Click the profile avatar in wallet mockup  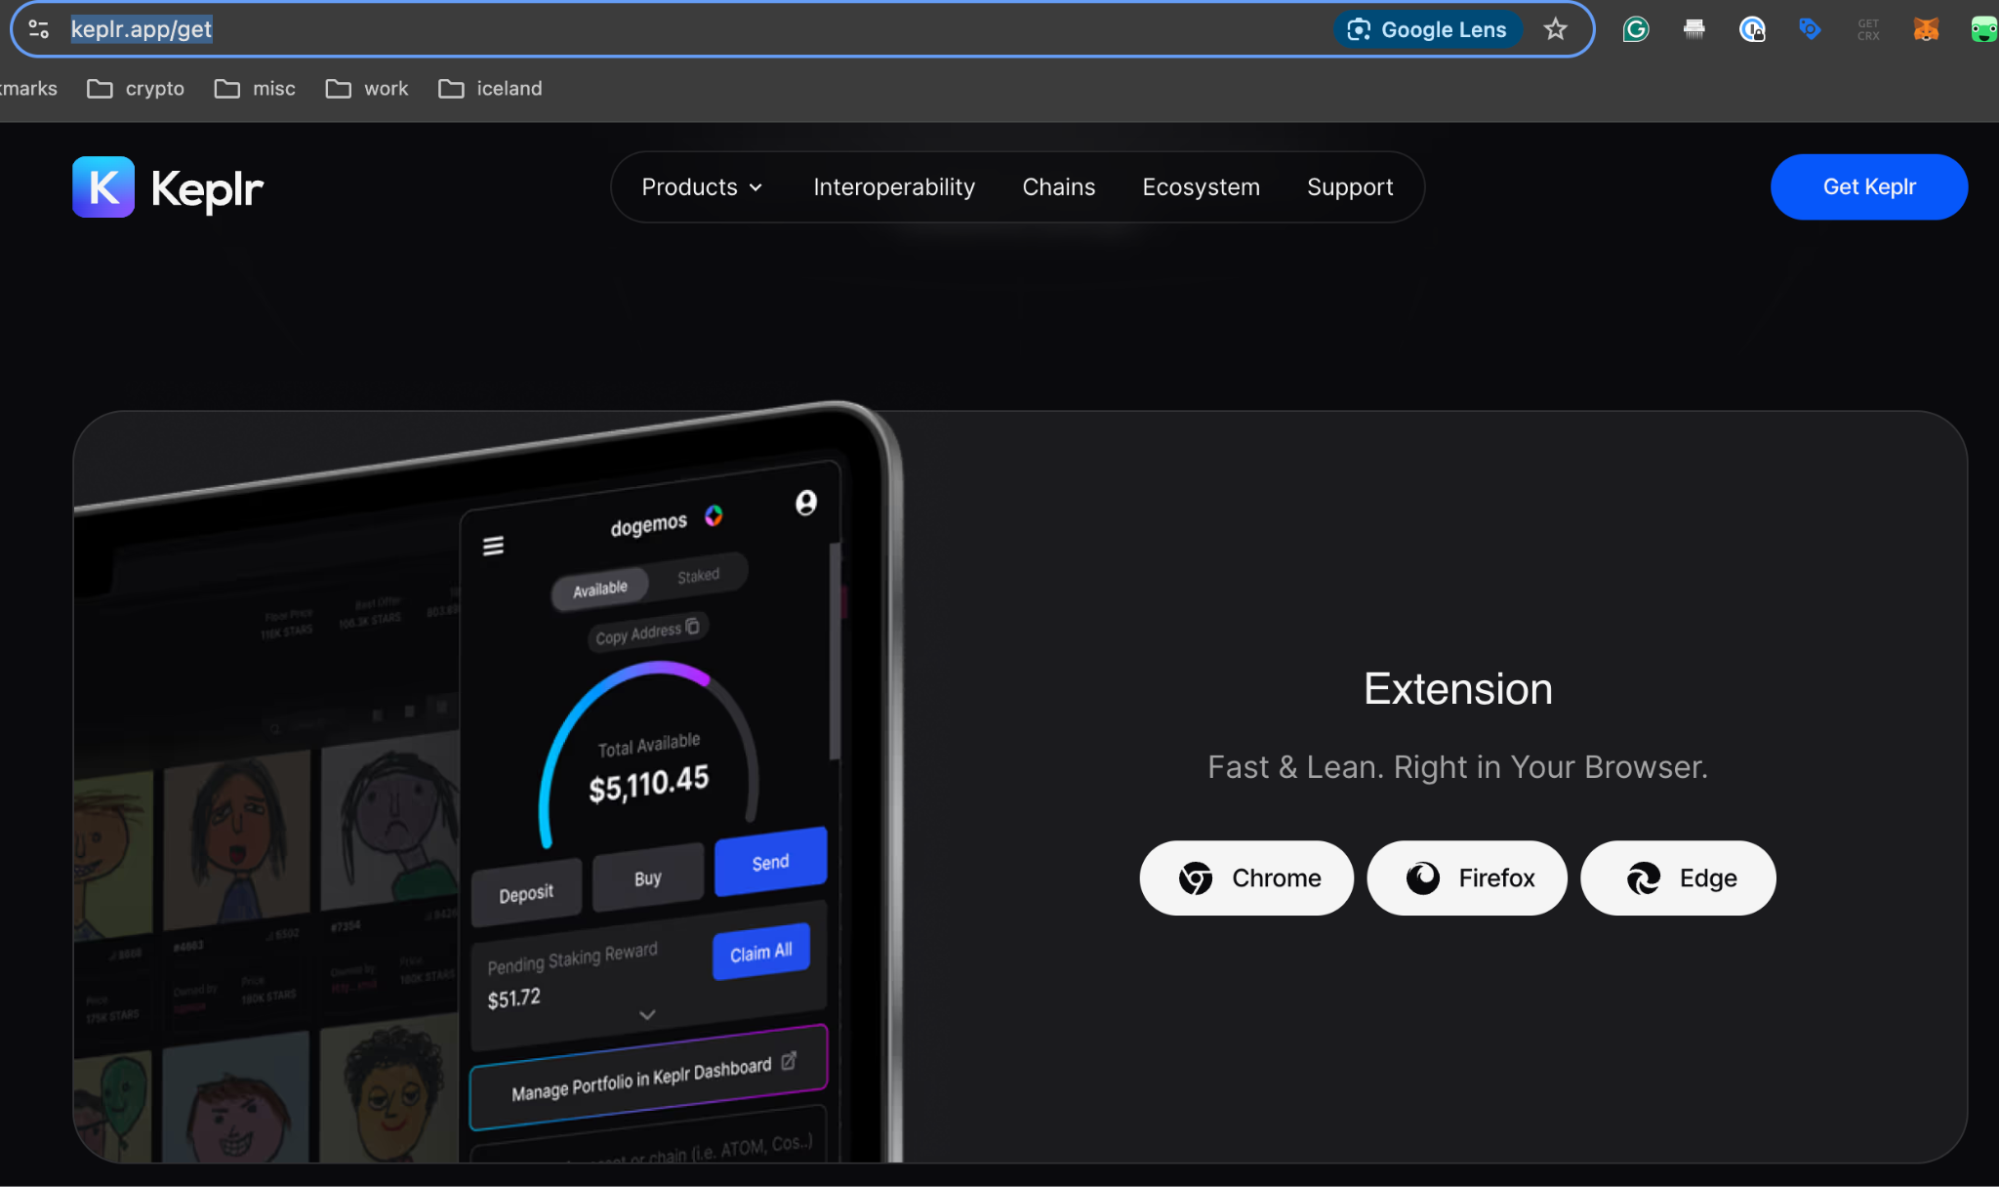[x=806, y=502]
